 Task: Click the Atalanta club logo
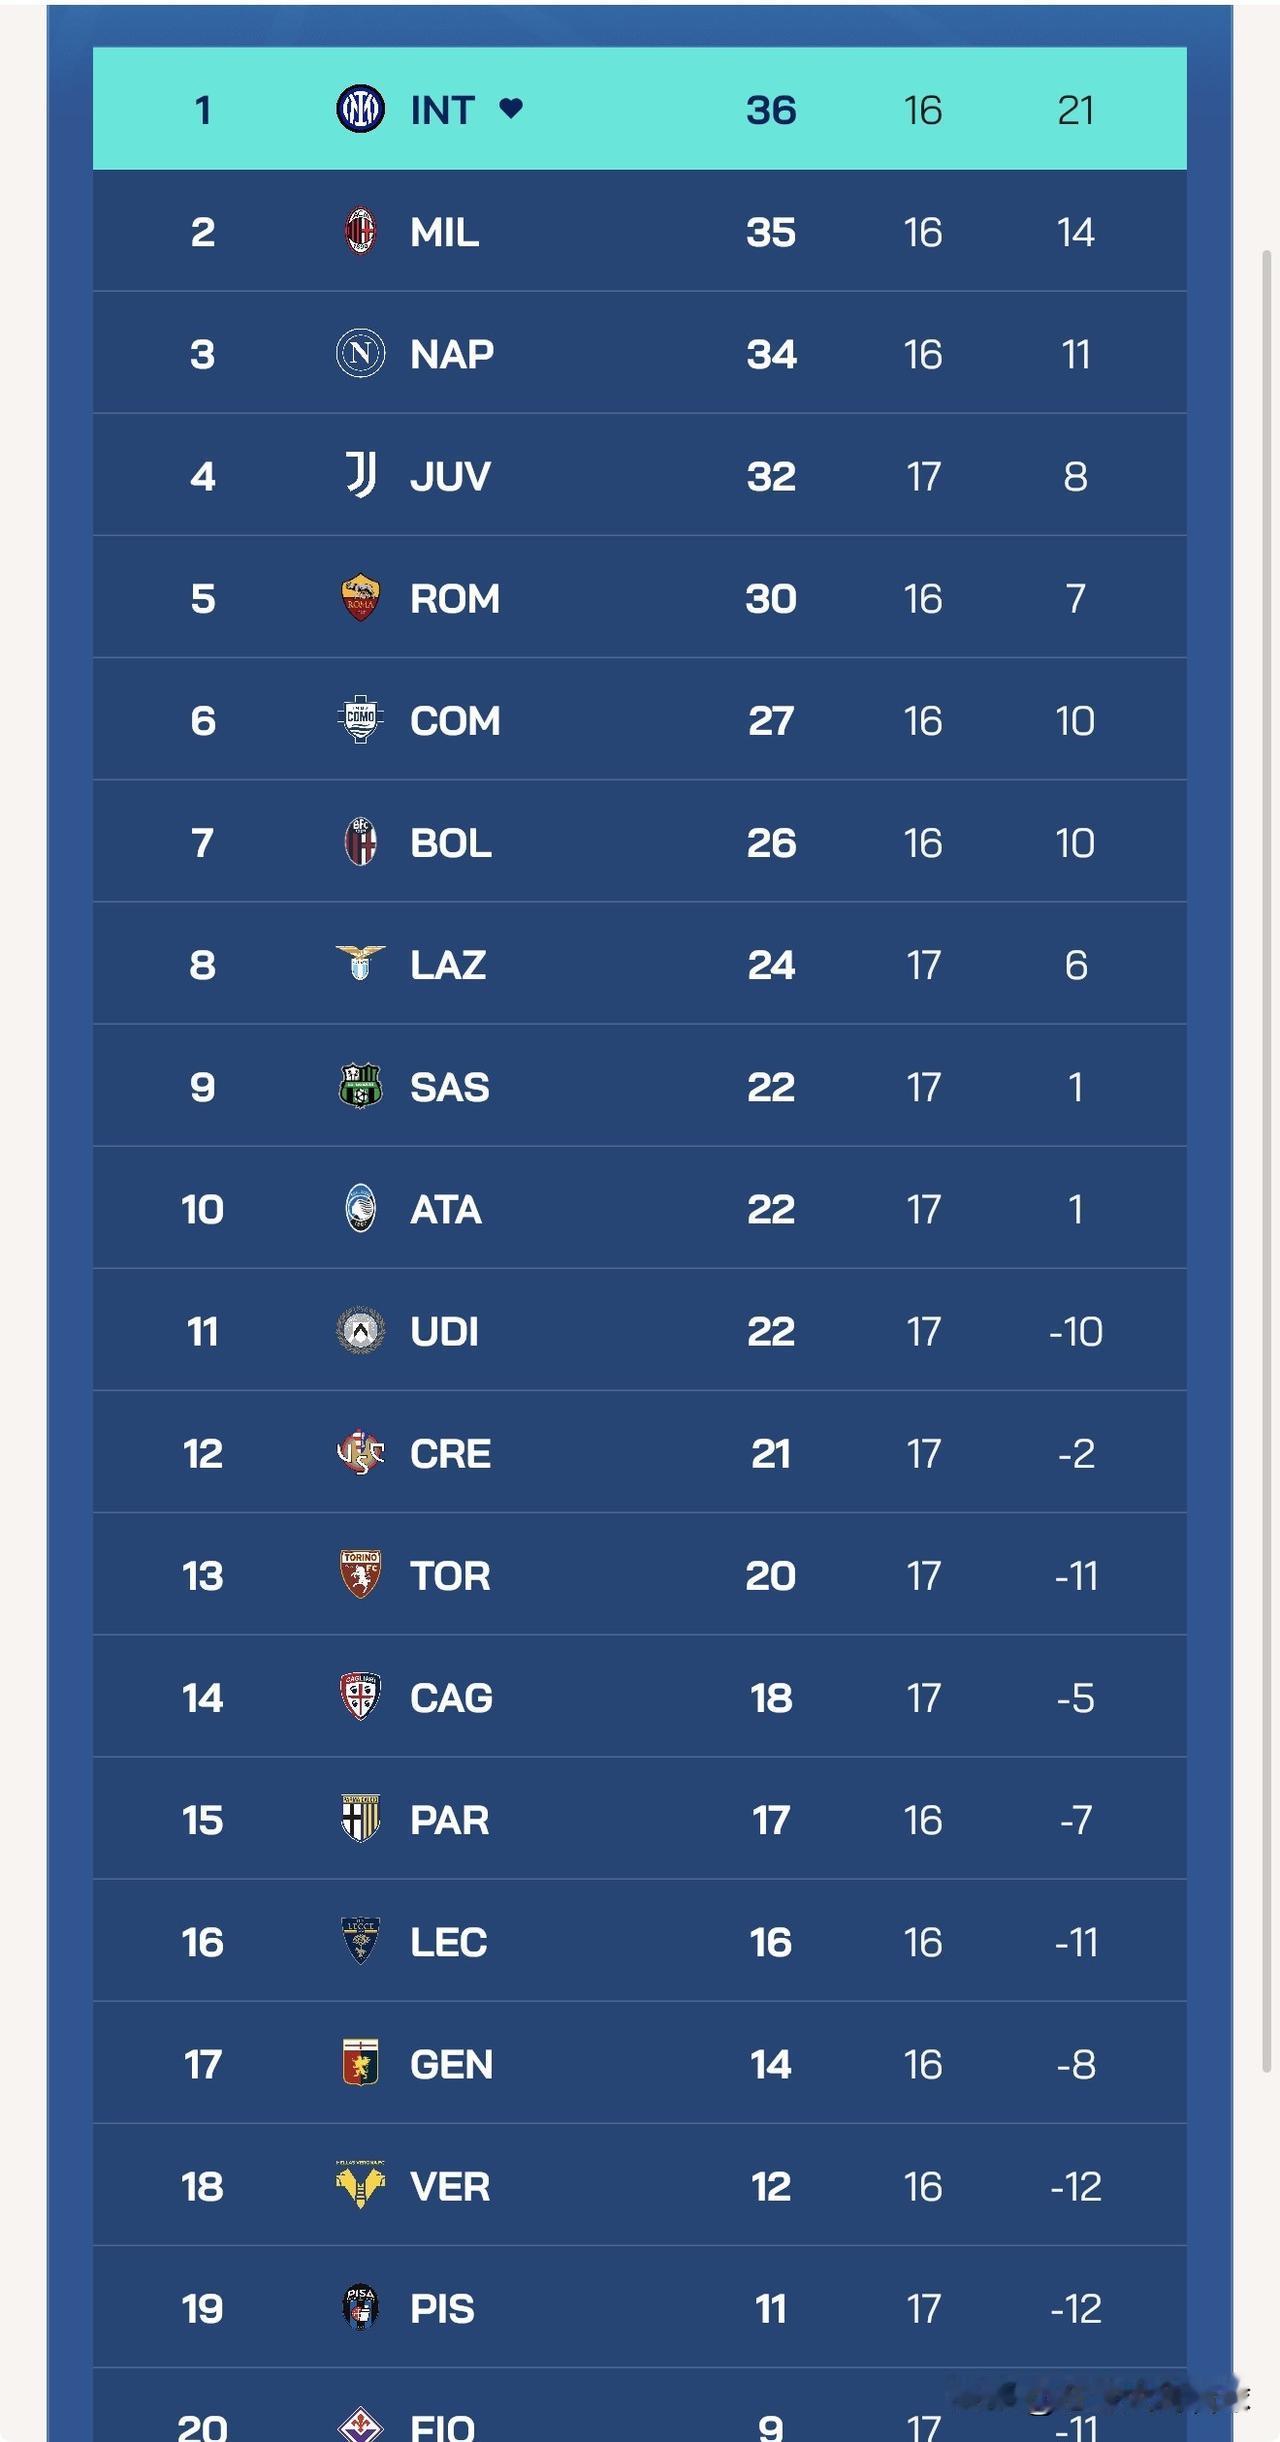tap(360, 1208)
